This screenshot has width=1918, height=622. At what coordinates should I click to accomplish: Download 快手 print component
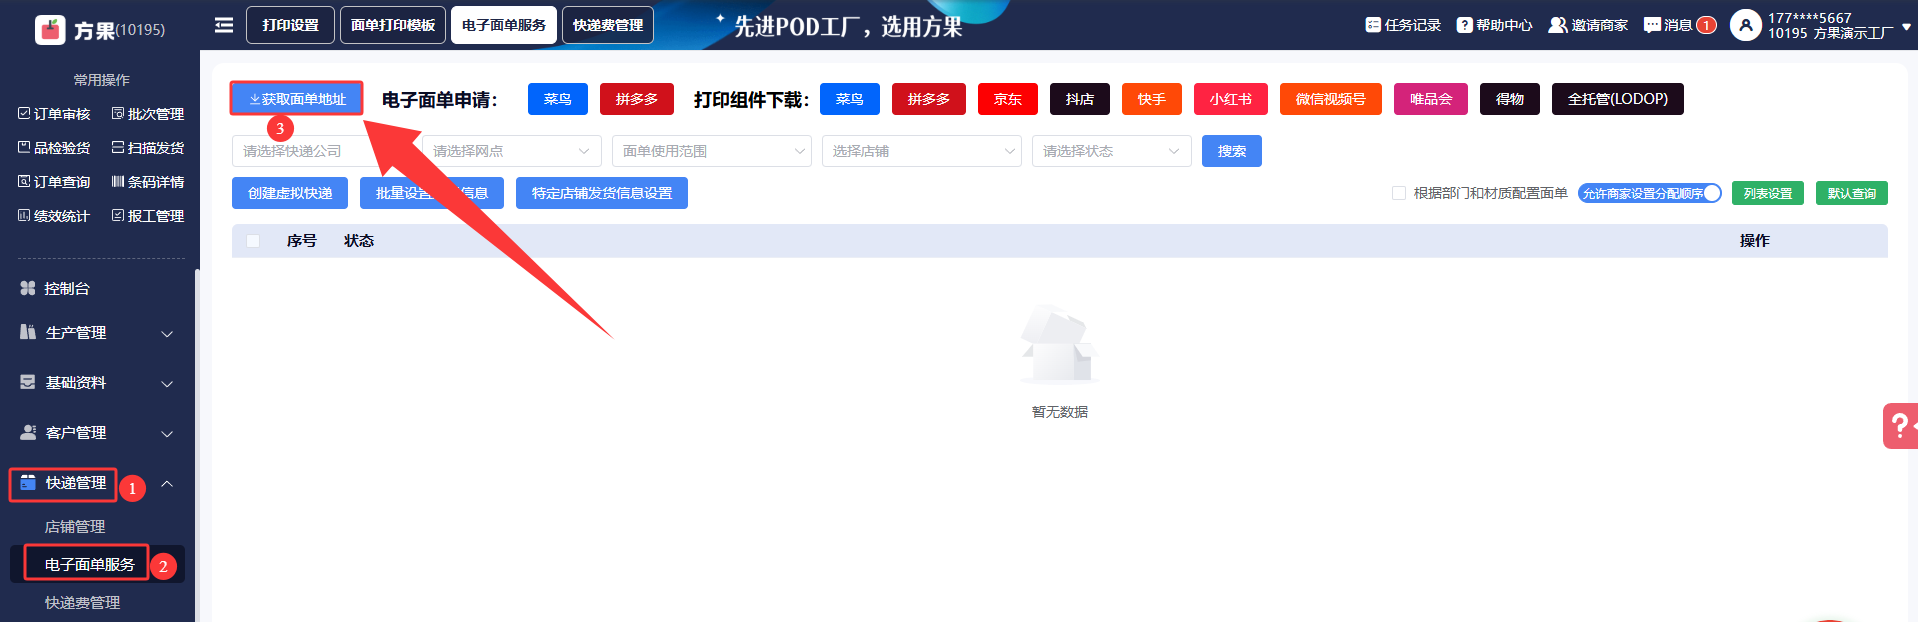(1152, 99)
